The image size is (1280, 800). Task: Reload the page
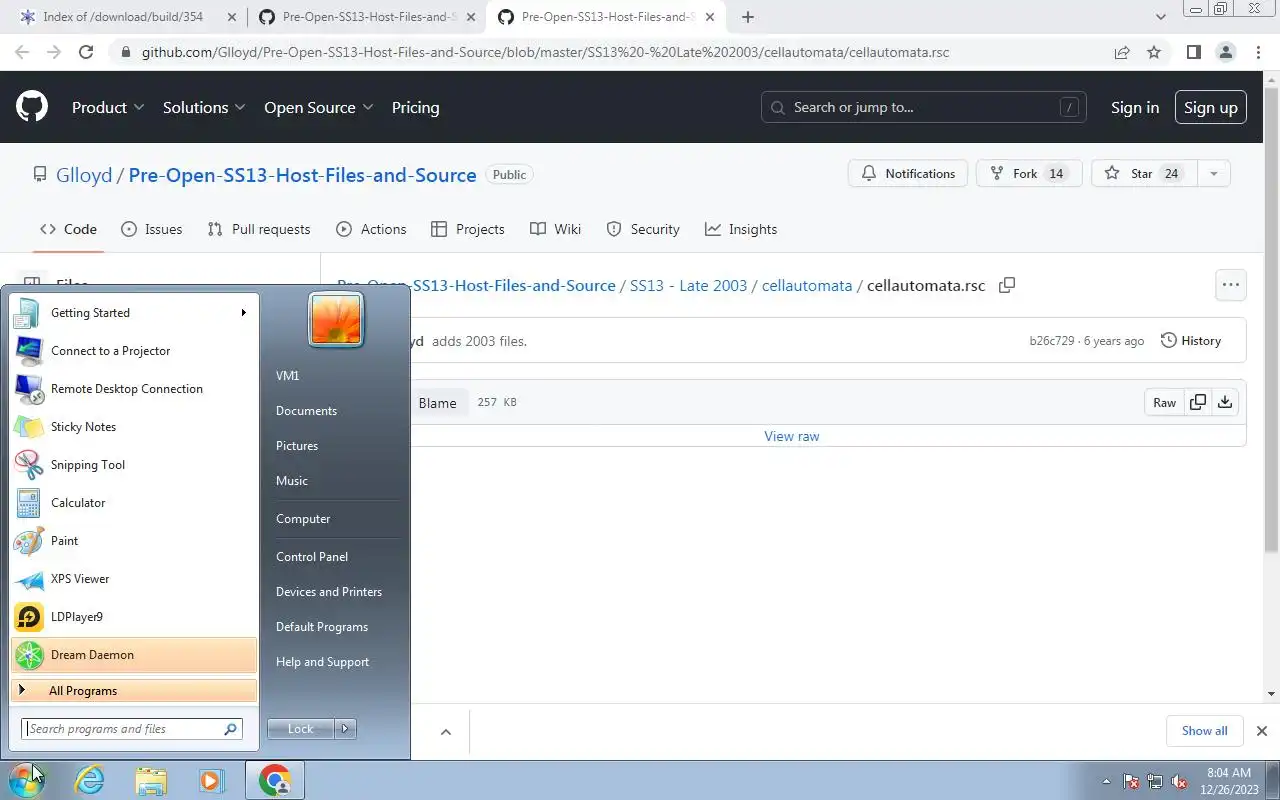(86, 52)
